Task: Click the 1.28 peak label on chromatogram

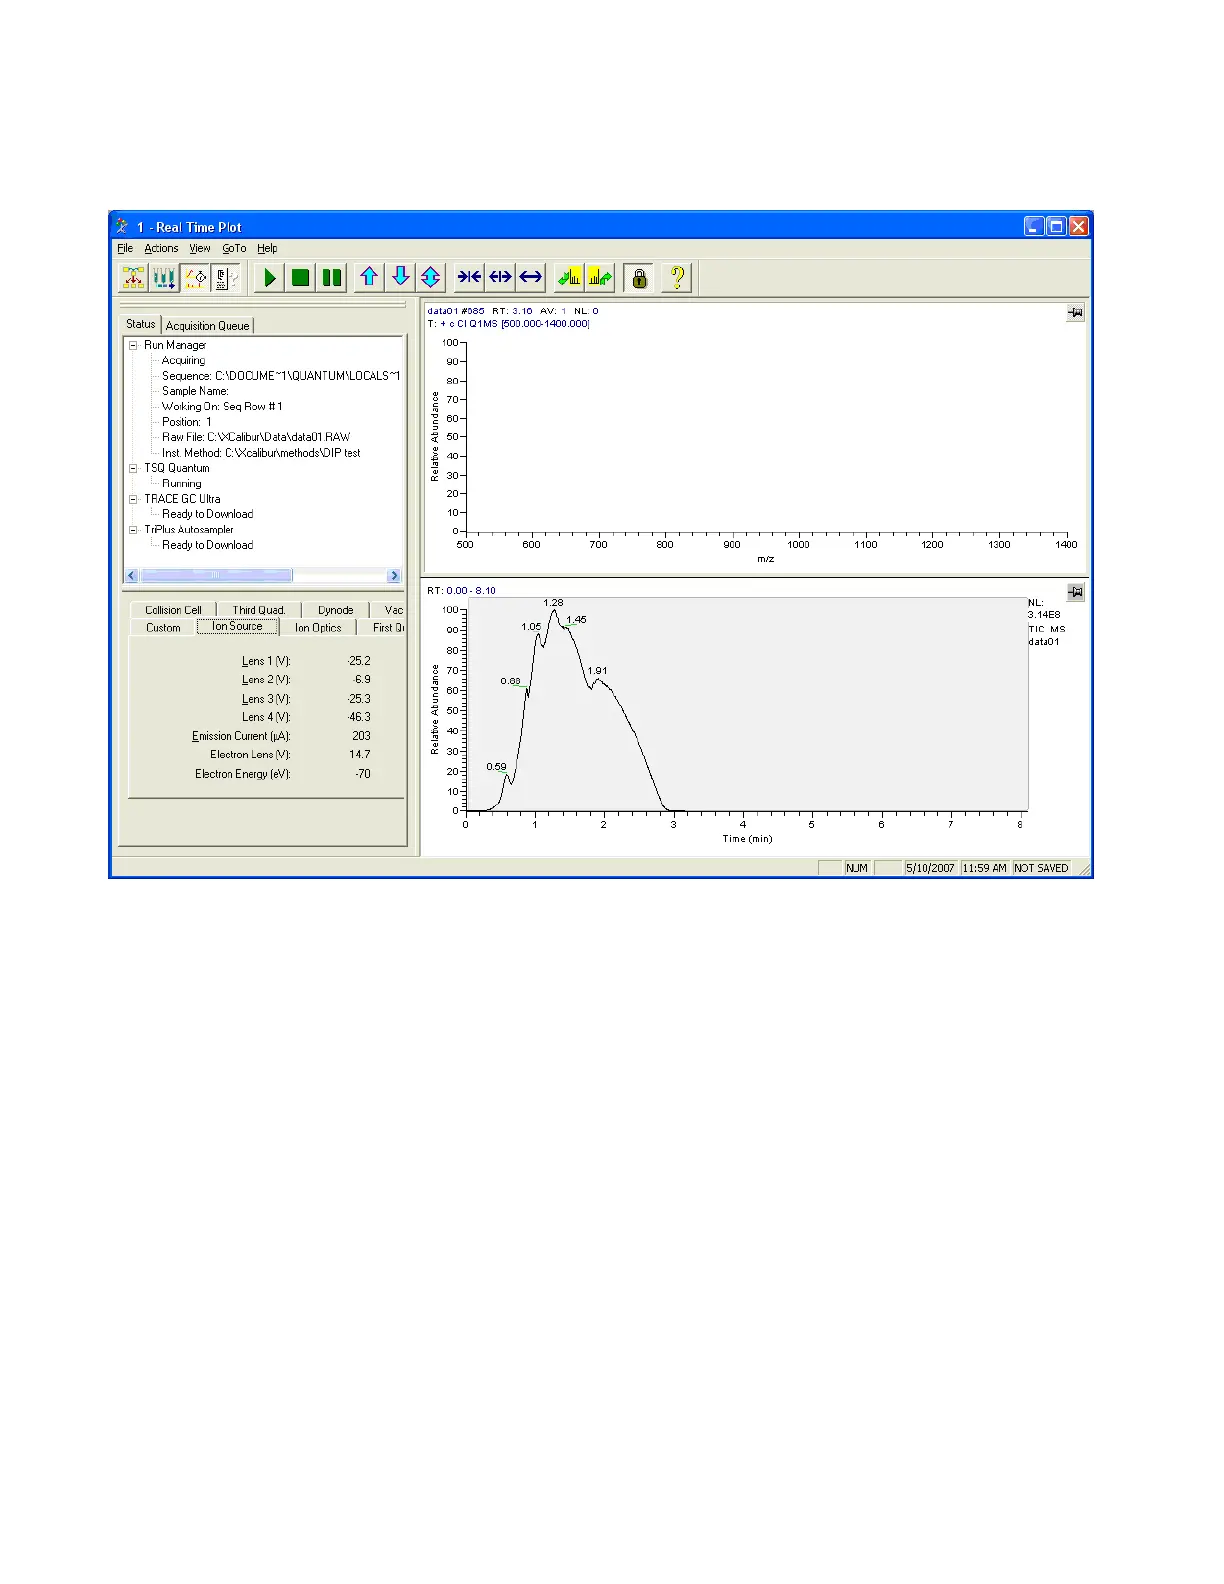Action: pyautogui.click(x=553, y=603)
